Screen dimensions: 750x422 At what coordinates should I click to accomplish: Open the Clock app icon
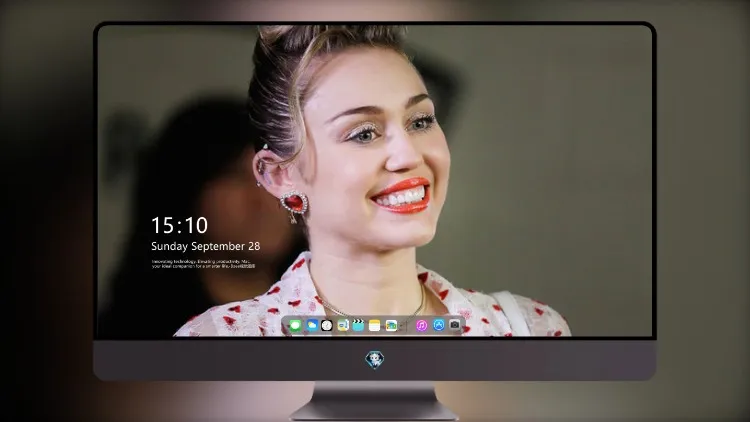(327, 326)
